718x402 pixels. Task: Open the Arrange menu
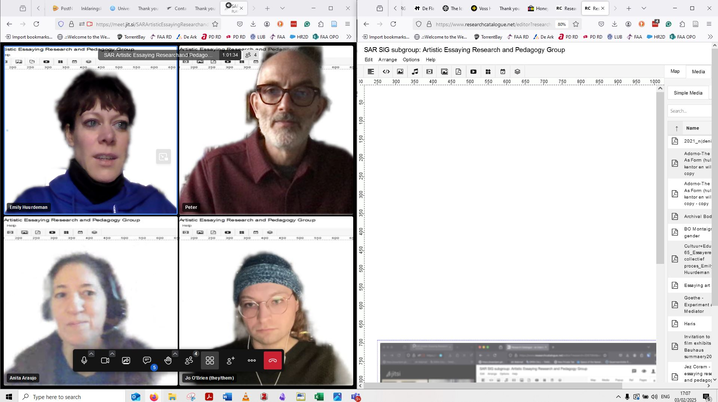click(387, 60)
